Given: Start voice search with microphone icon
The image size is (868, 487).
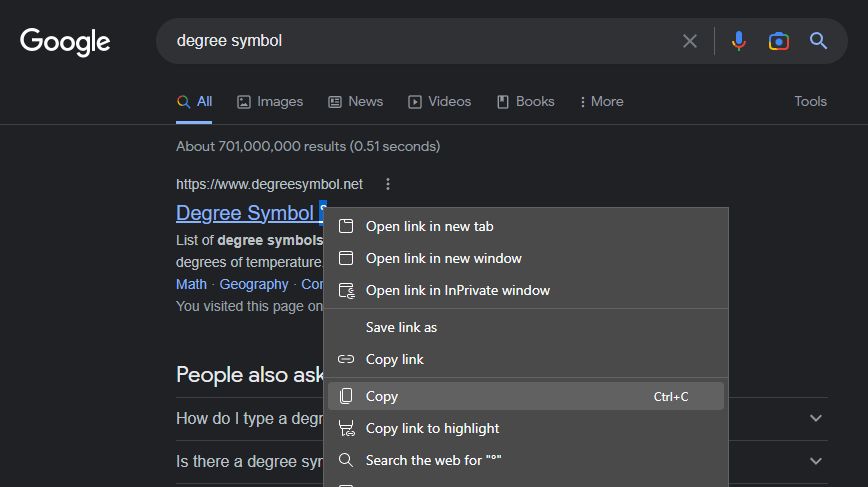Looking at the screenshot, I should click(x=738, y=41).
